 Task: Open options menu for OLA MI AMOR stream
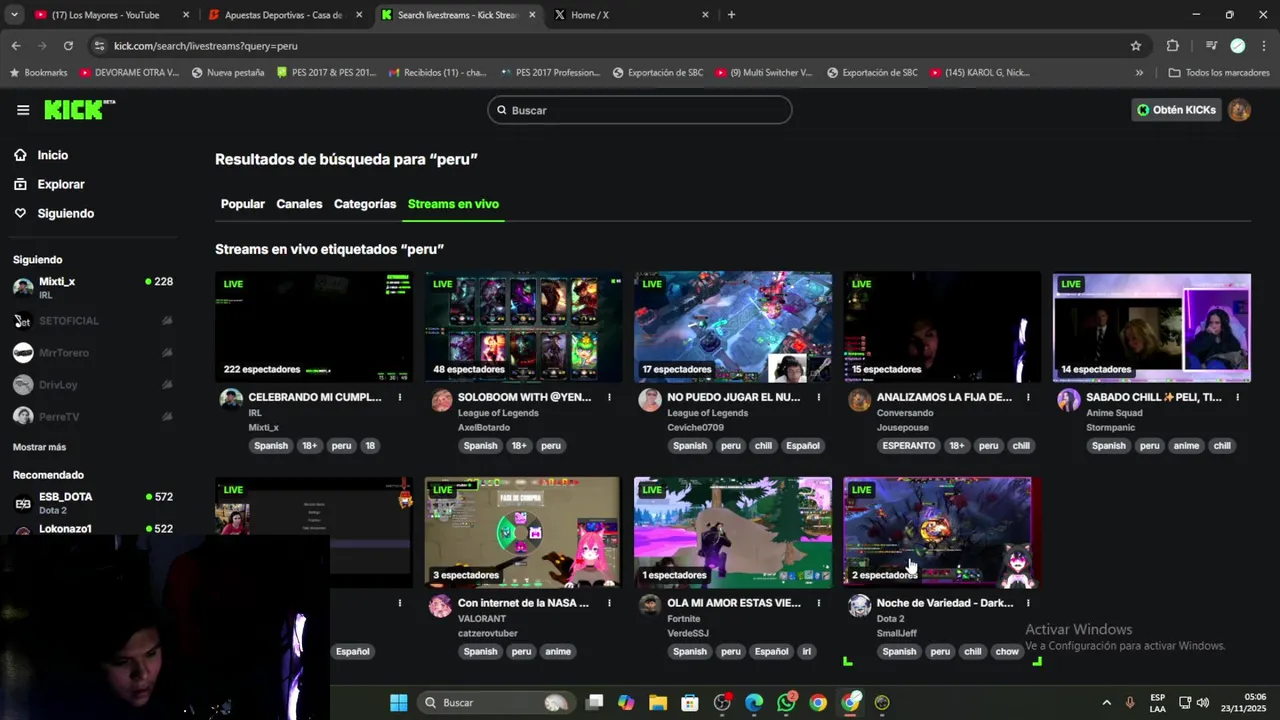click(819, 603)
